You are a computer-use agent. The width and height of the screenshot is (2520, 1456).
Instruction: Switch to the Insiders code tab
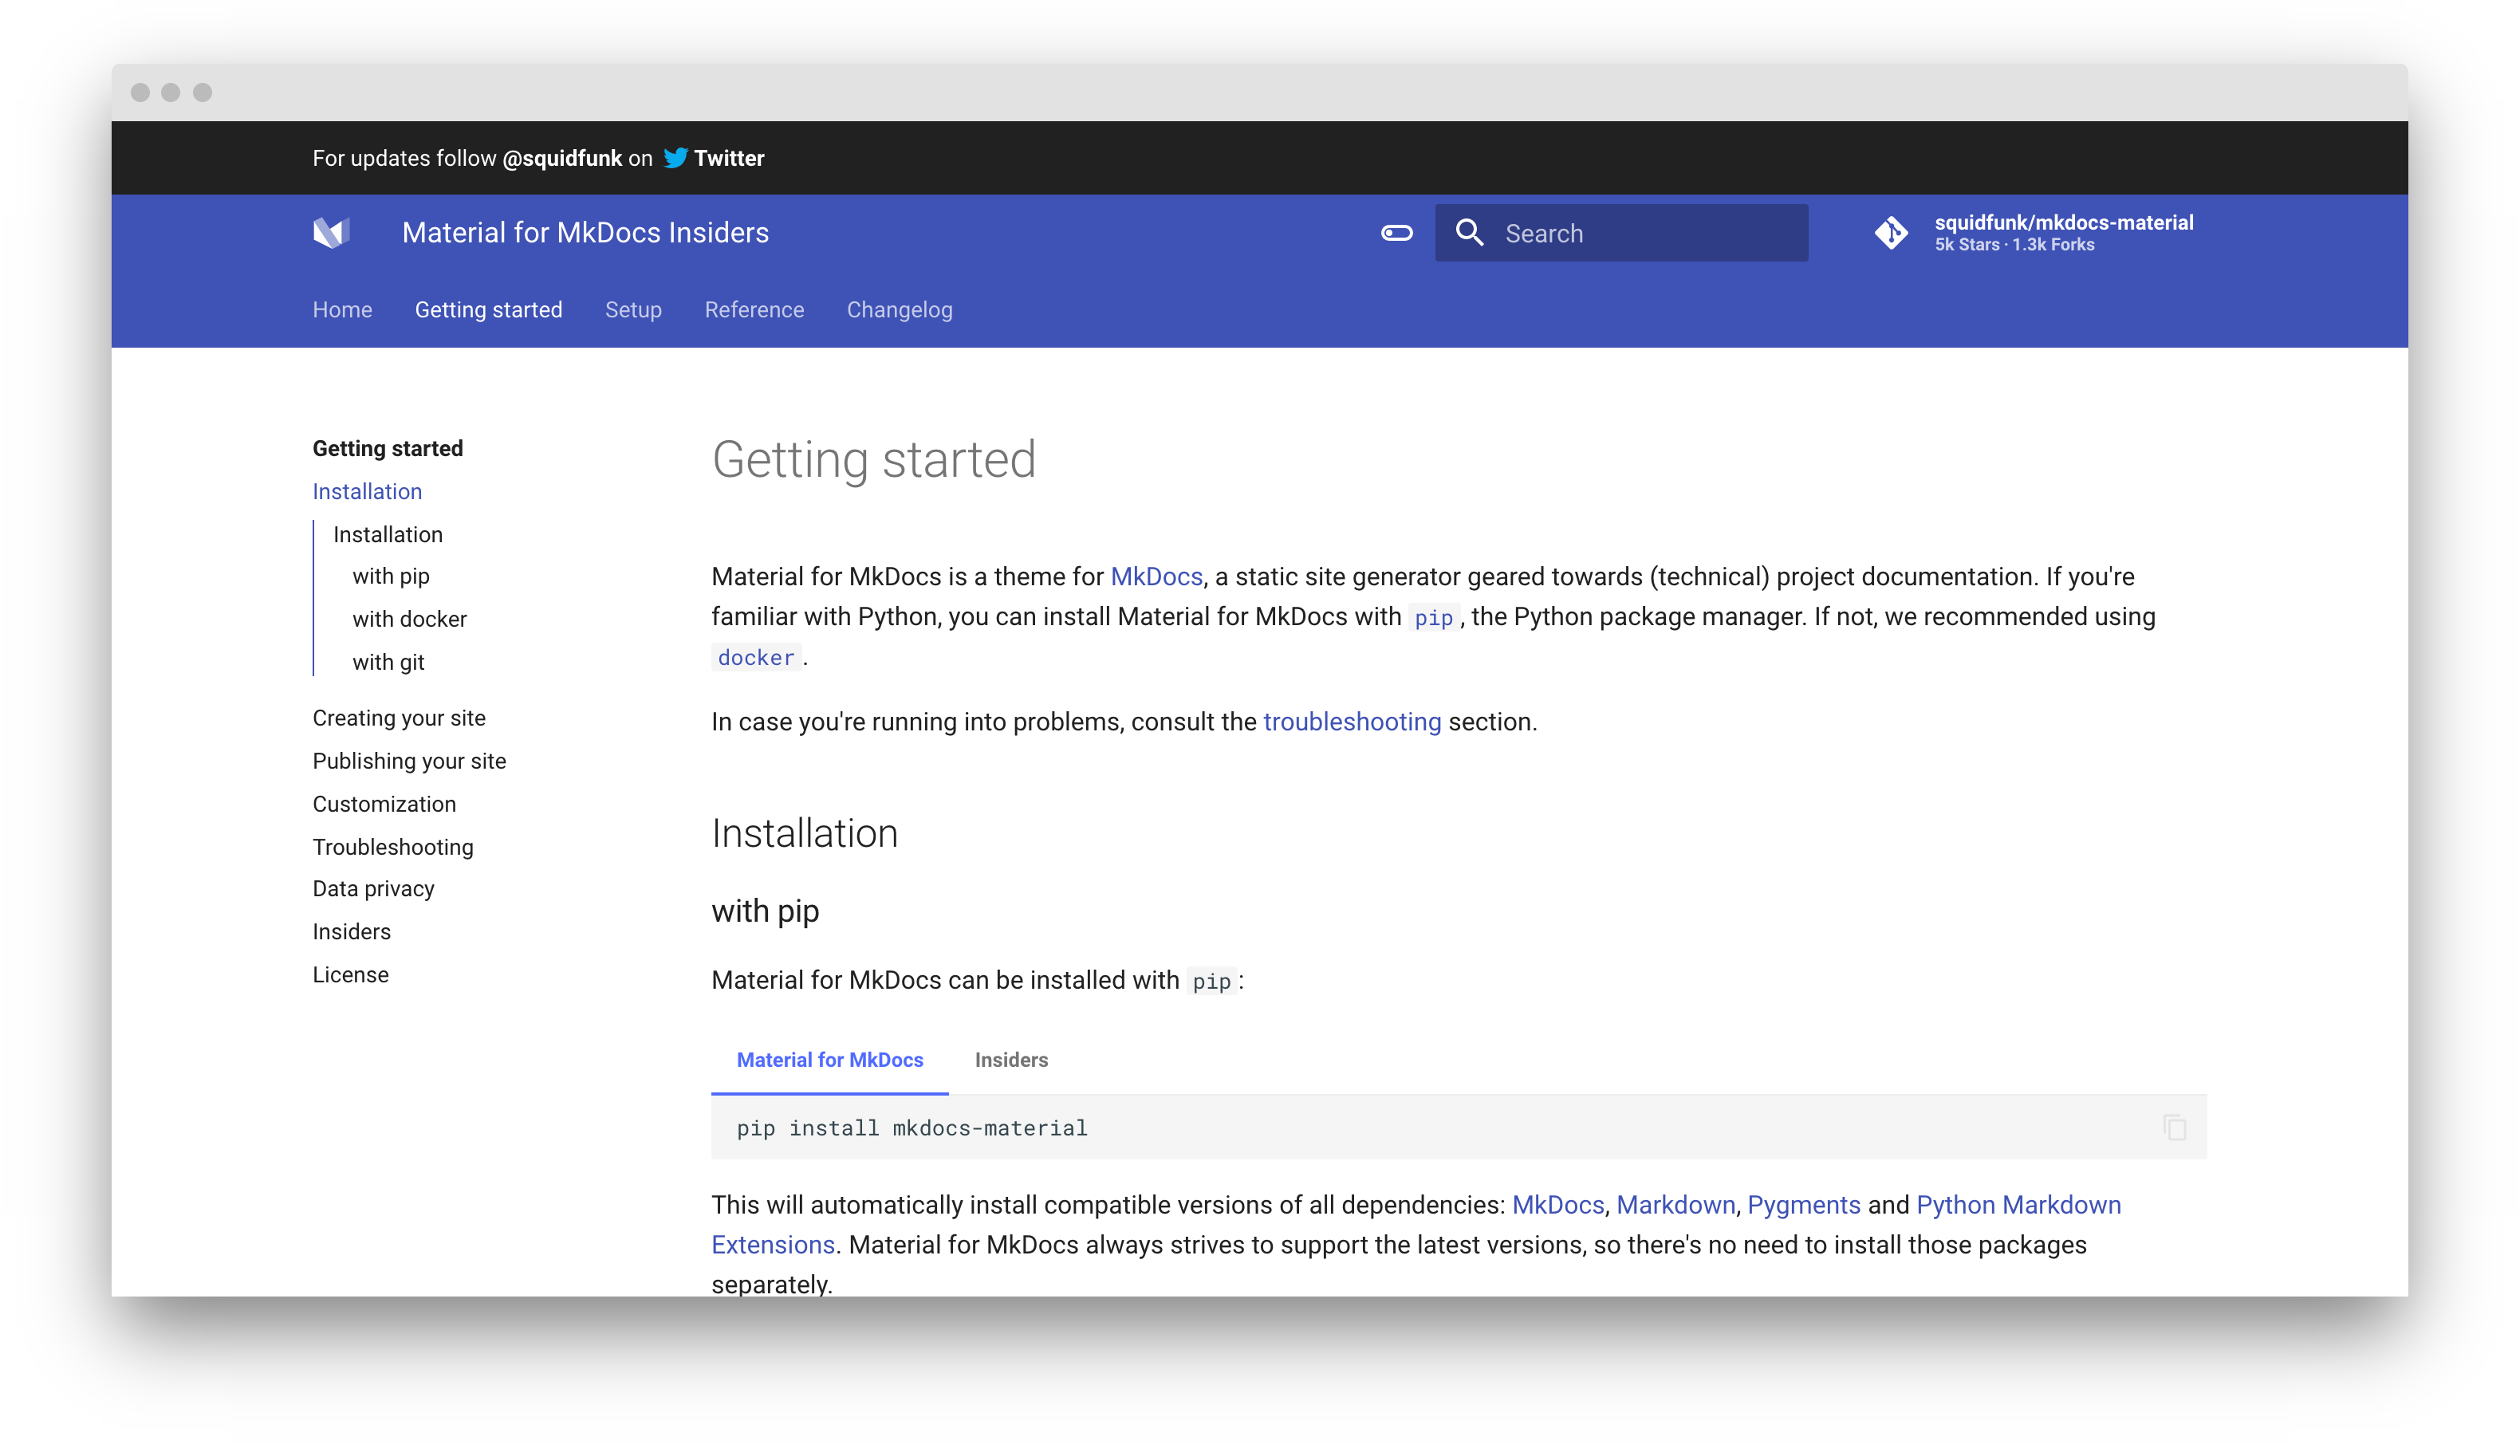point(1010,1060)
